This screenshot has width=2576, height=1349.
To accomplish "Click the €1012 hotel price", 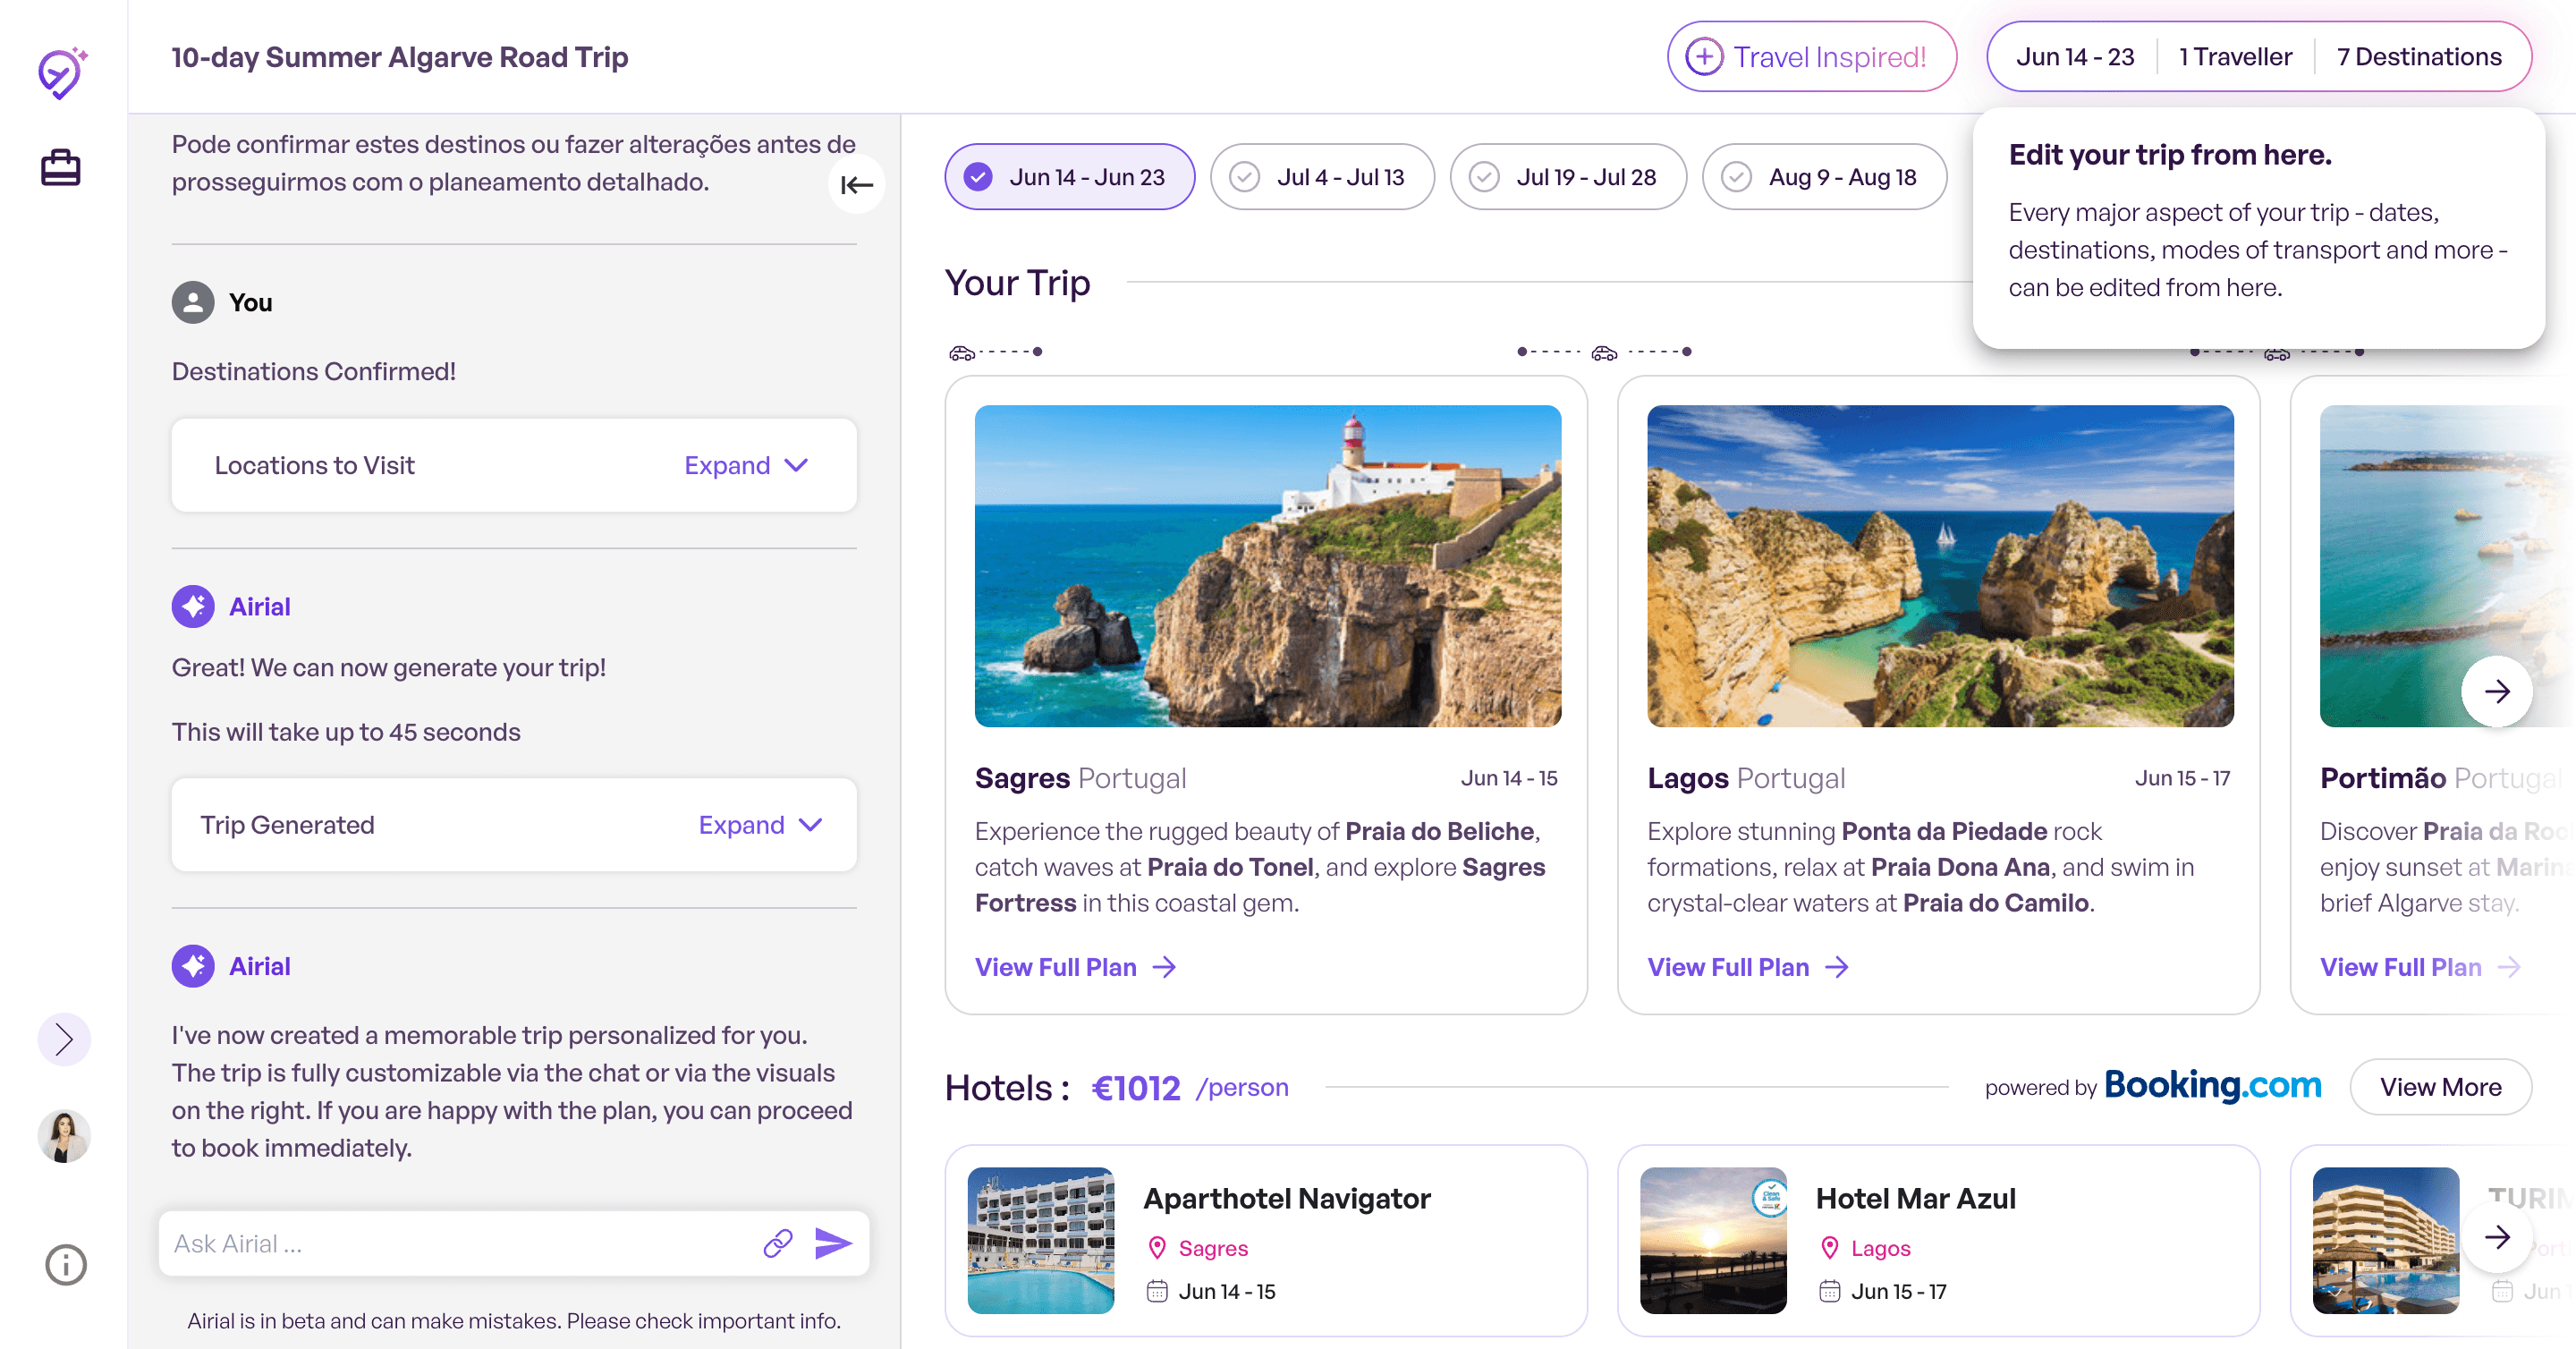I will [x=1135, y=1088].
